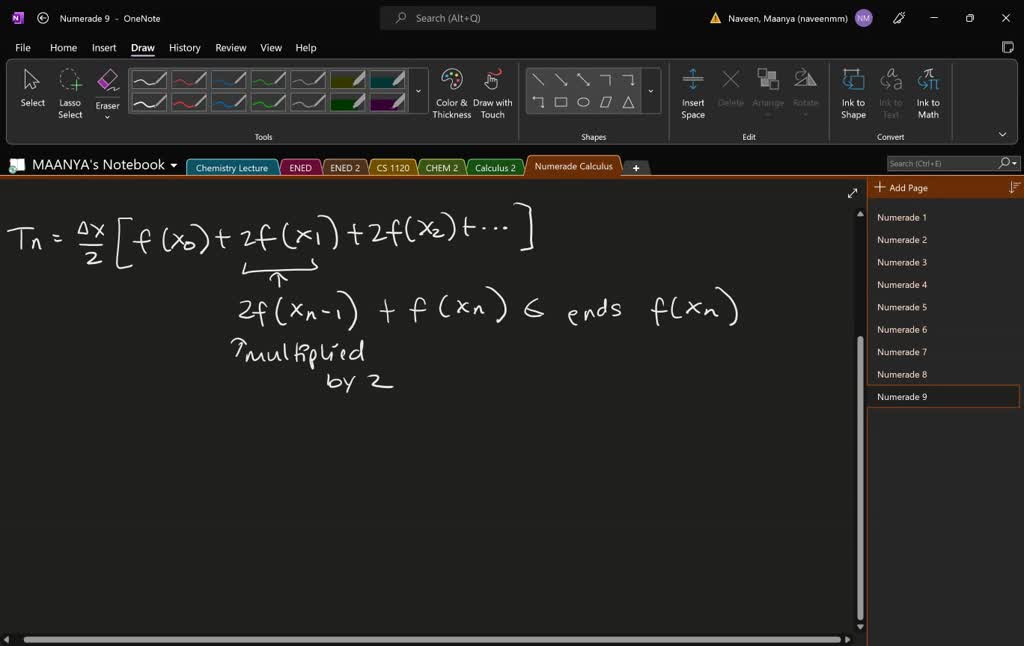Viewport: 1024px width, 646px height.
Task: Open the Shapes gallery dropdown
Action: click(651, 91)
